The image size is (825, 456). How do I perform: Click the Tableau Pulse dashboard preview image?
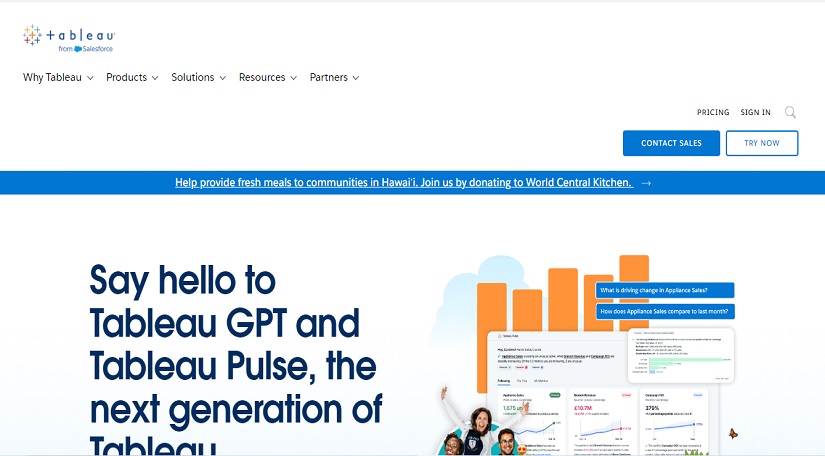602,392
